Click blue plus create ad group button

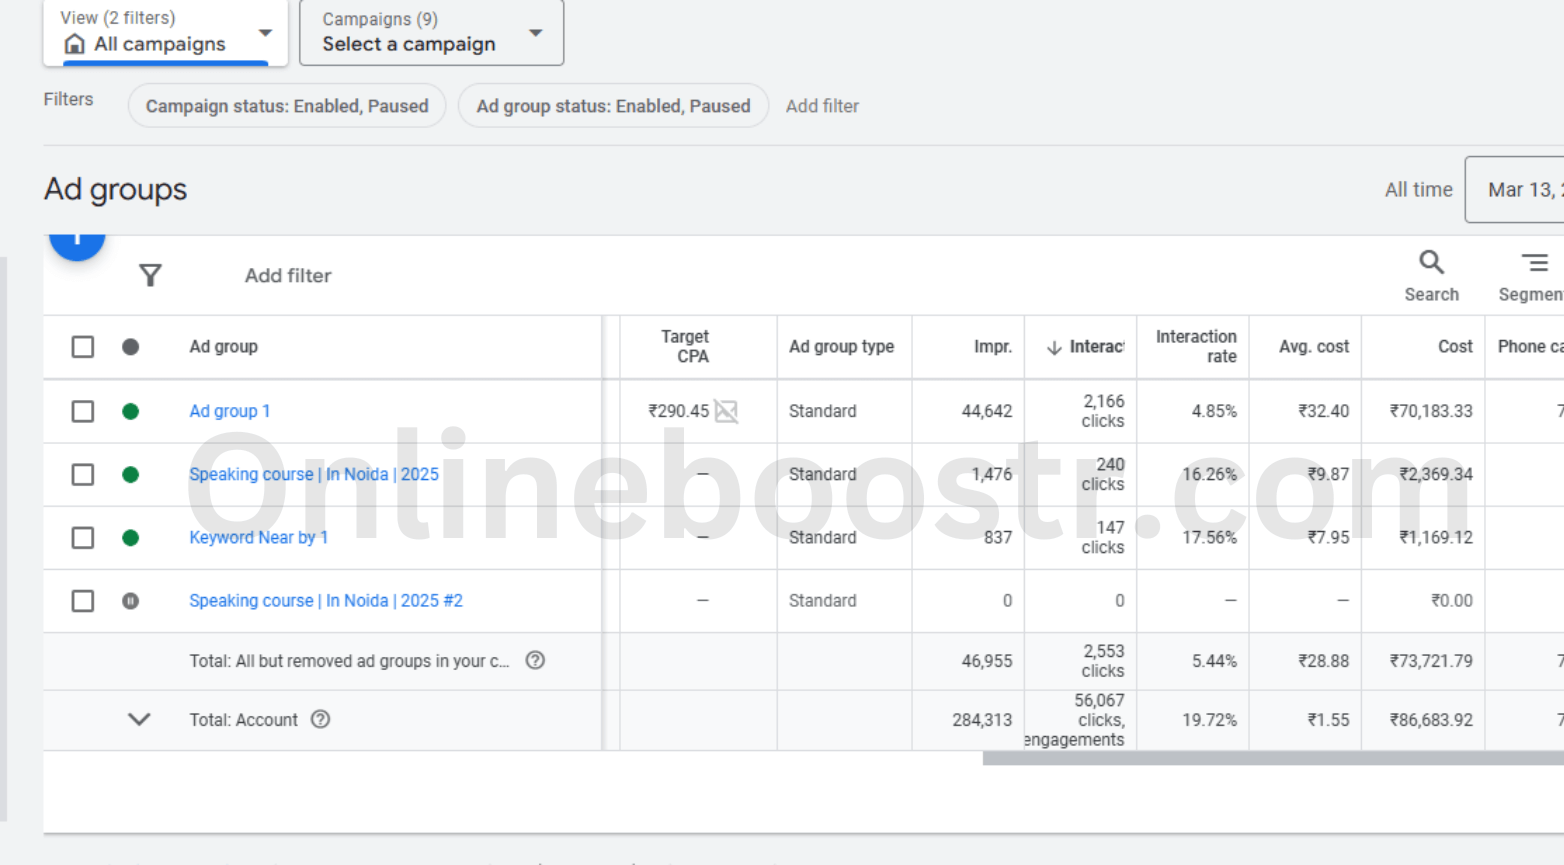click(77, 241)
